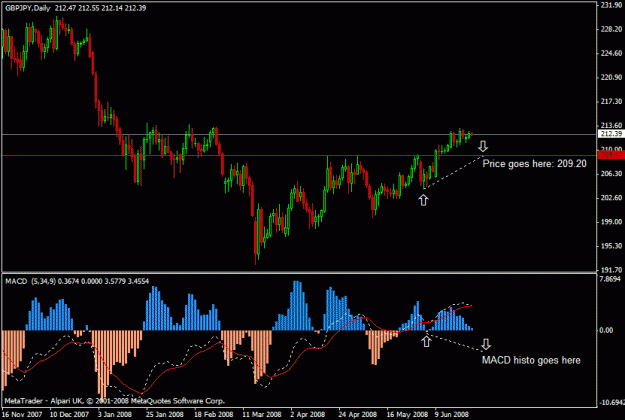This screenshot has height=420, width=625.
Task: Click the 213.60 price scale label
Action: [611, 126]
